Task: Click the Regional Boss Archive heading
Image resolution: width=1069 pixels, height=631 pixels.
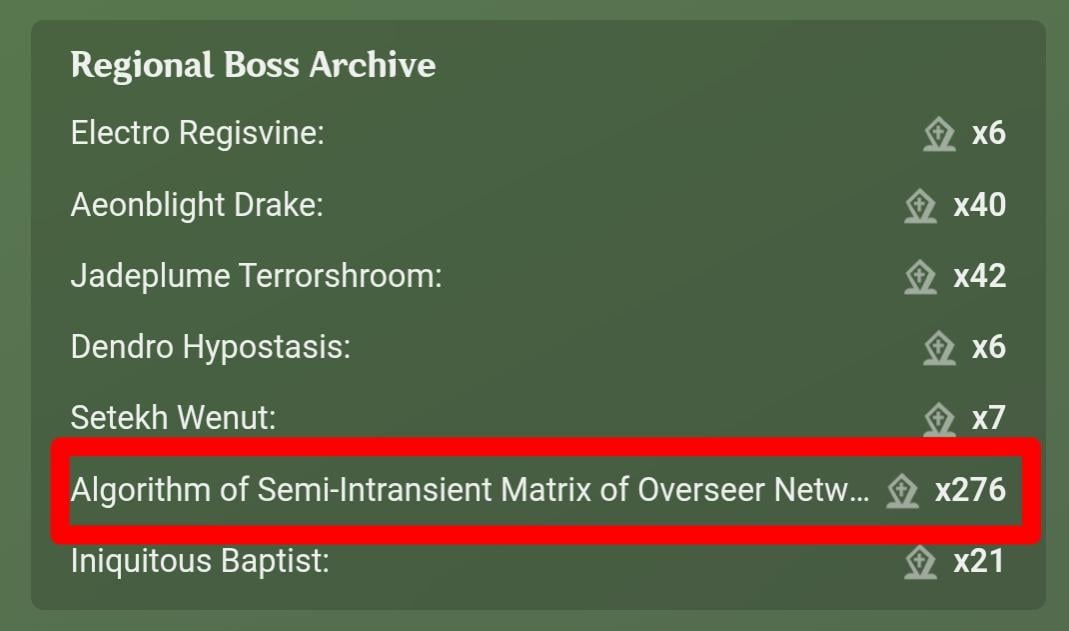Action: point(253,65)
